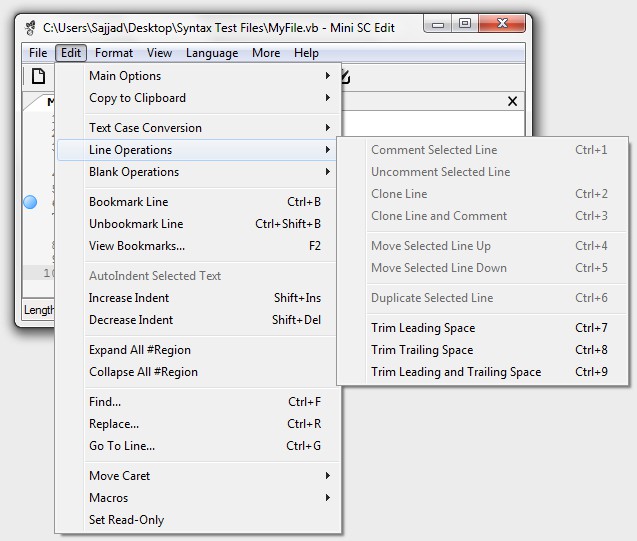Open the Format menu
This screenshot has height=541, width=637.
114,53
